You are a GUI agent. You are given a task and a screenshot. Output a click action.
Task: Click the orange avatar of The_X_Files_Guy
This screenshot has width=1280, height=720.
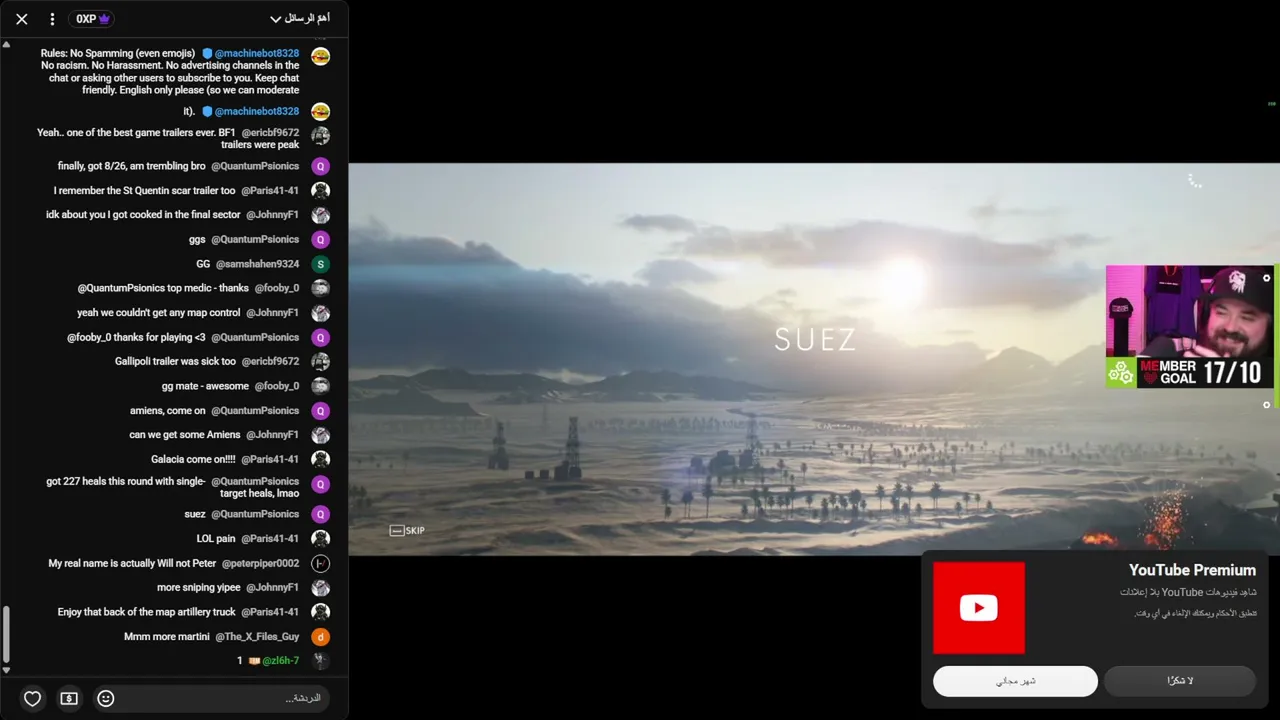click(320, 636)
